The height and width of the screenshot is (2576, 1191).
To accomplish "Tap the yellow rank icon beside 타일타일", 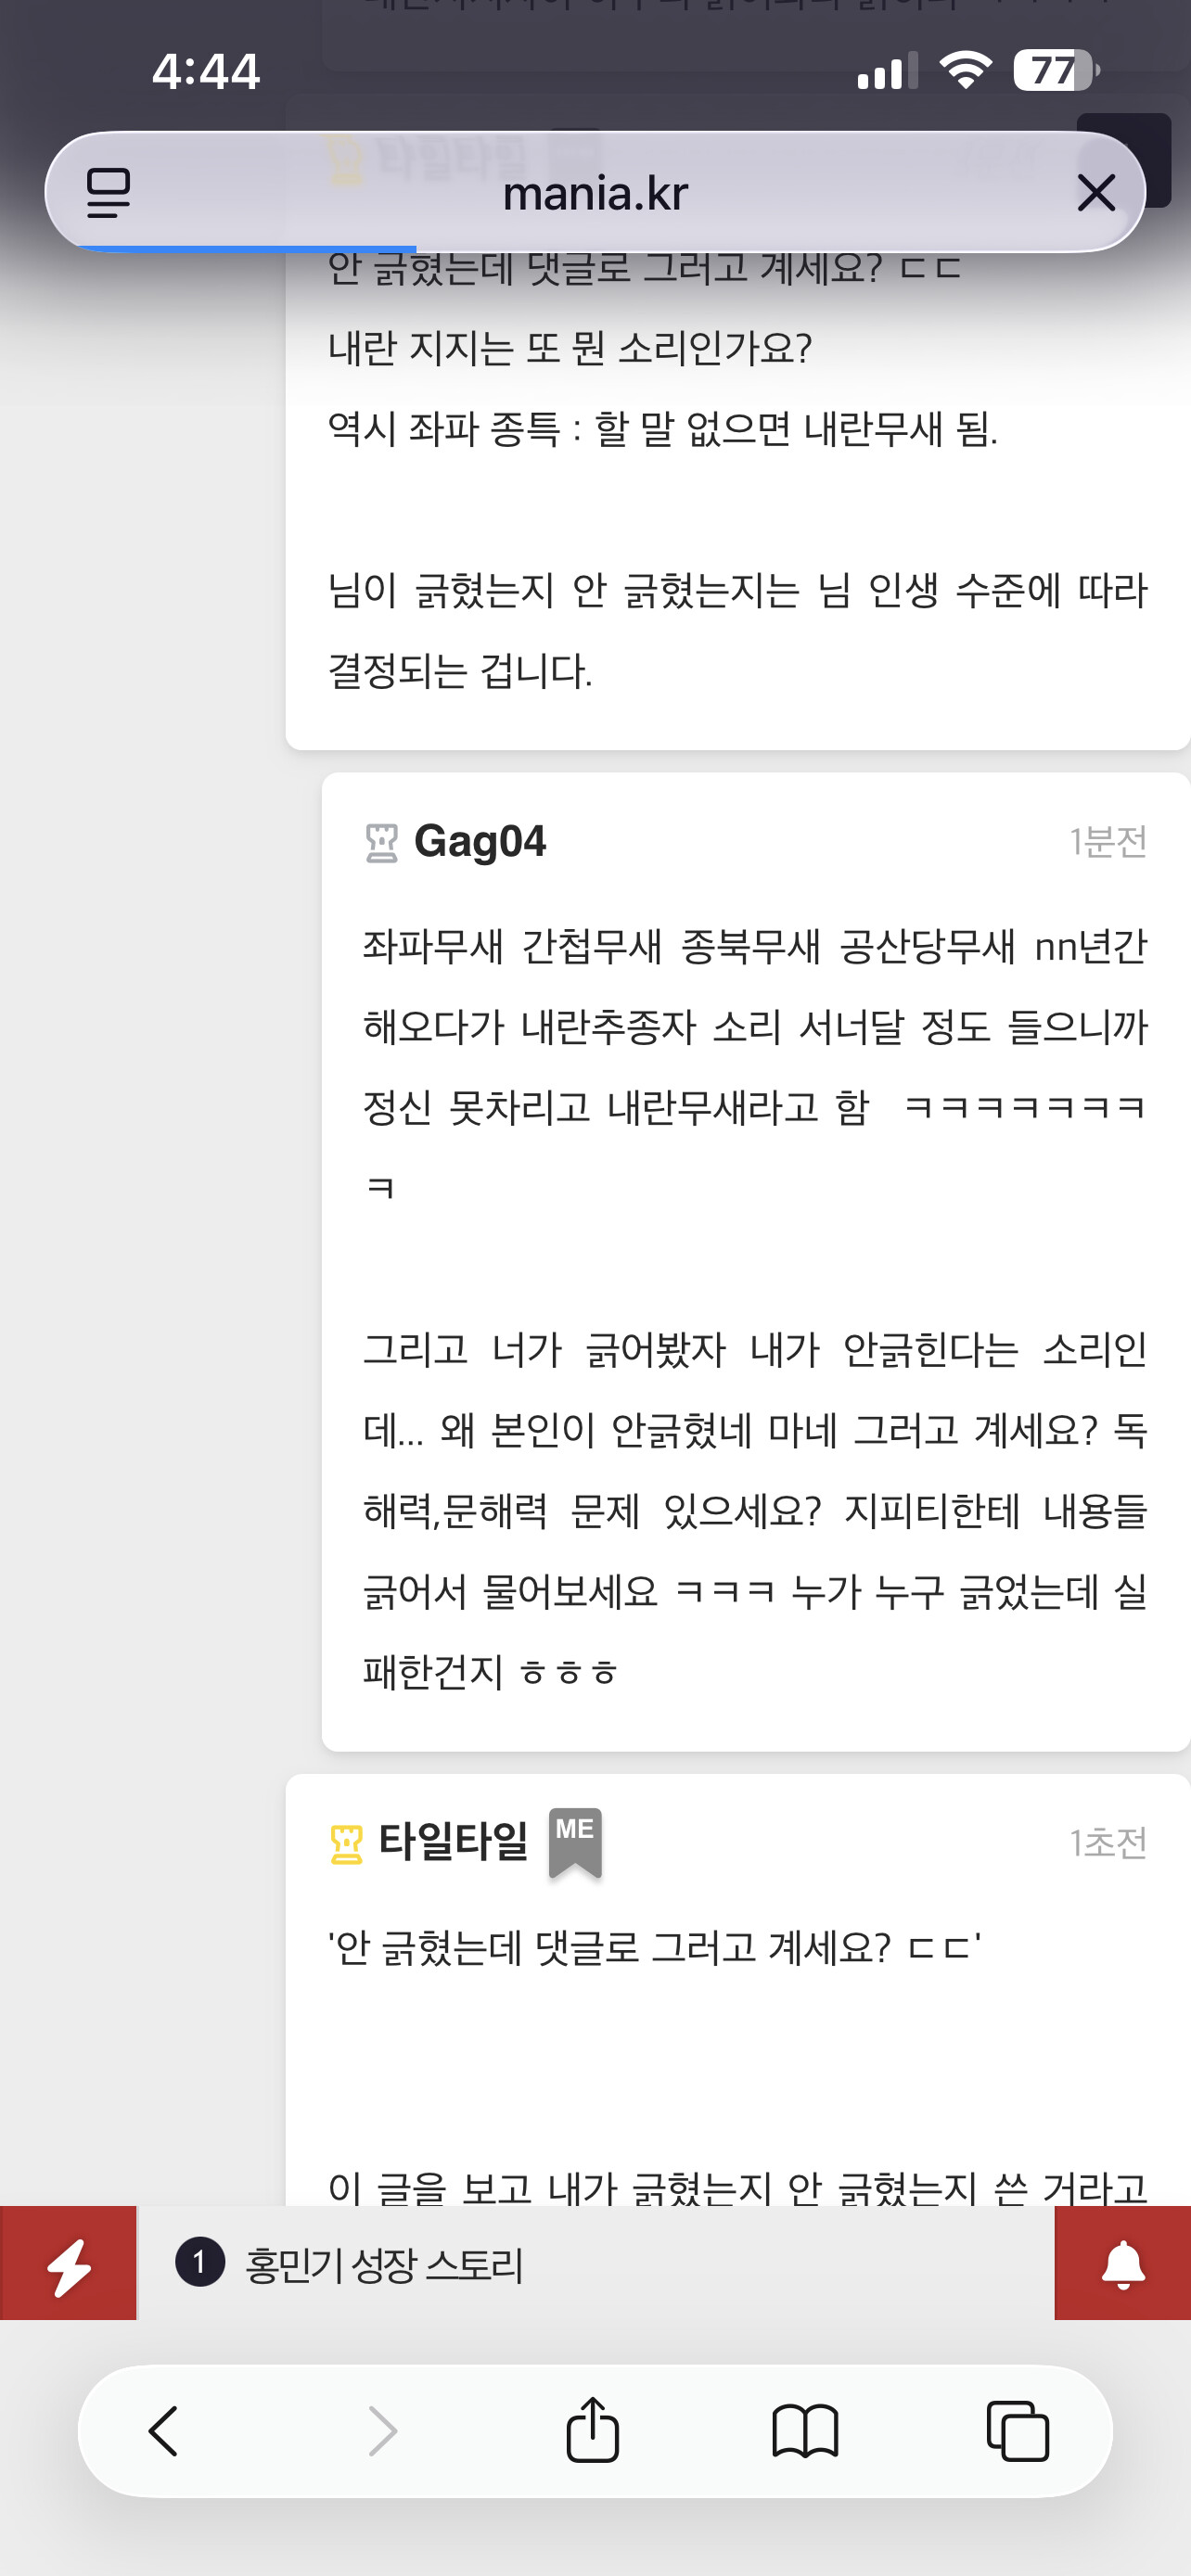I will coord(346,1844).
